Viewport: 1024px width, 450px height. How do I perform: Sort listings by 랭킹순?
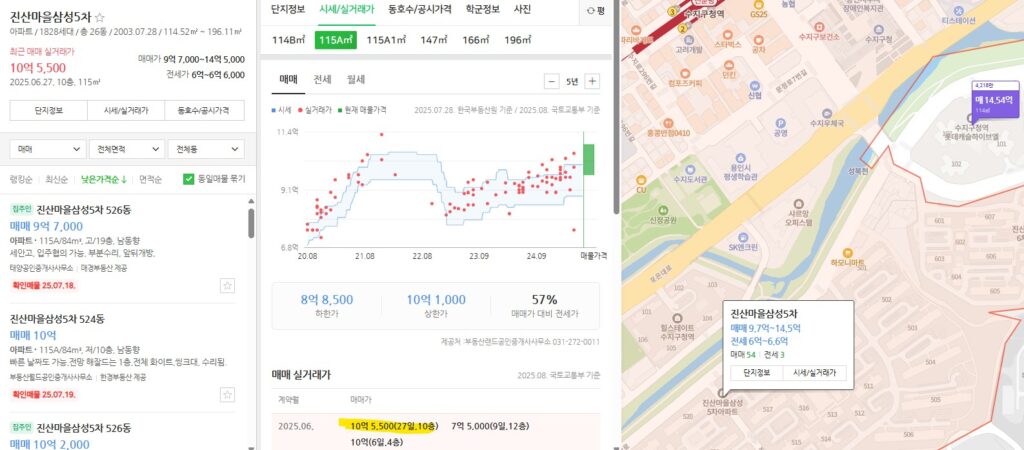tap(21, 180)
